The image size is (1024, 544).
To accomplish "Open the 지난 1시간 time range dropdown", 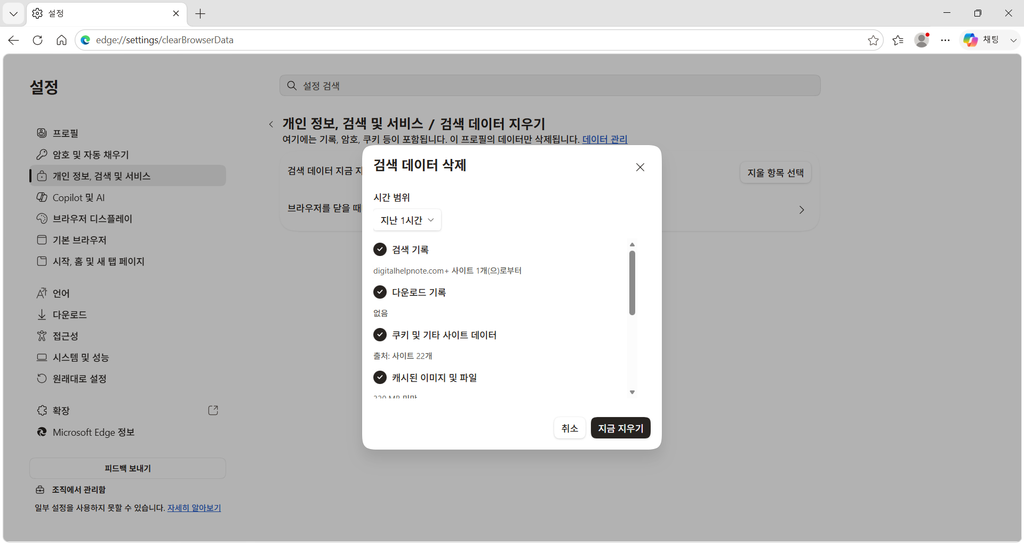I will (407, 220).
